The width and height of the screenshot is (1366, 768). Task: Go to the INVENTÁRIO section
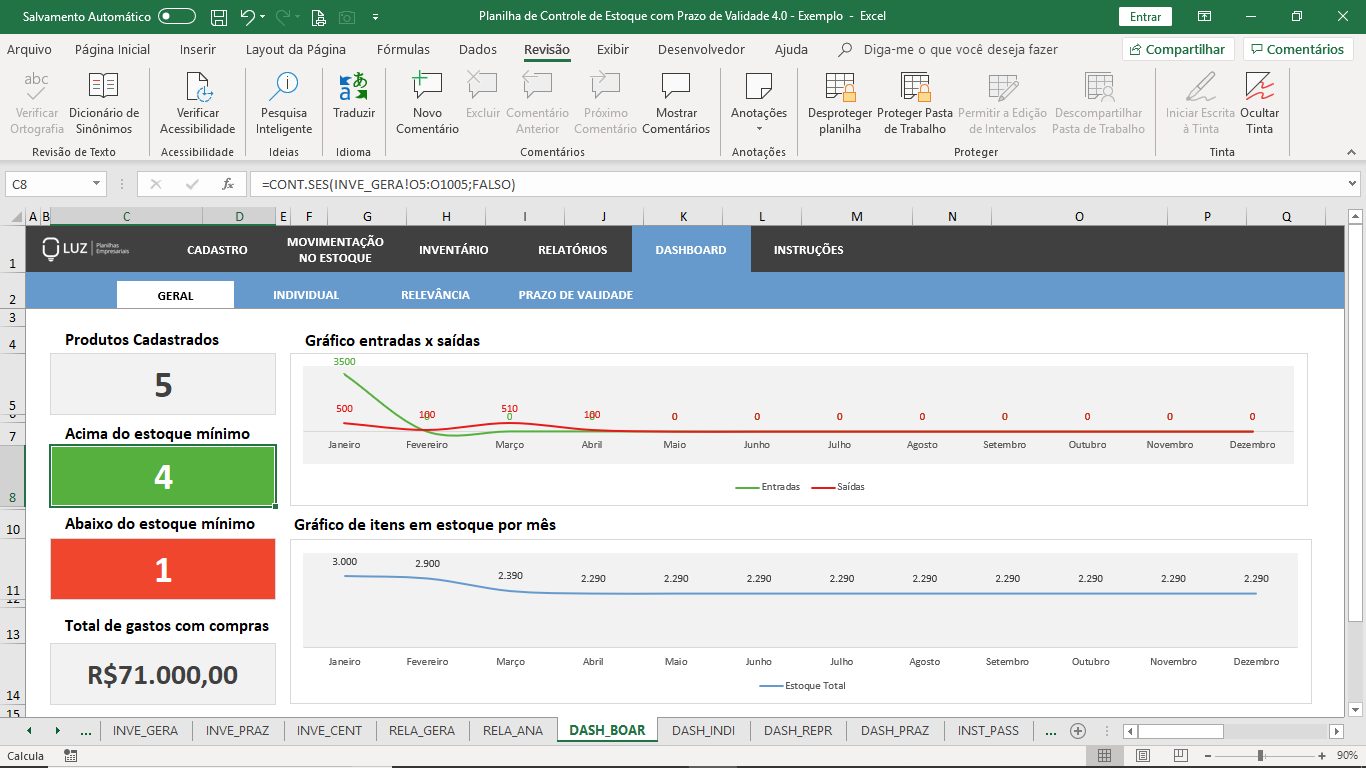(453, 250)
